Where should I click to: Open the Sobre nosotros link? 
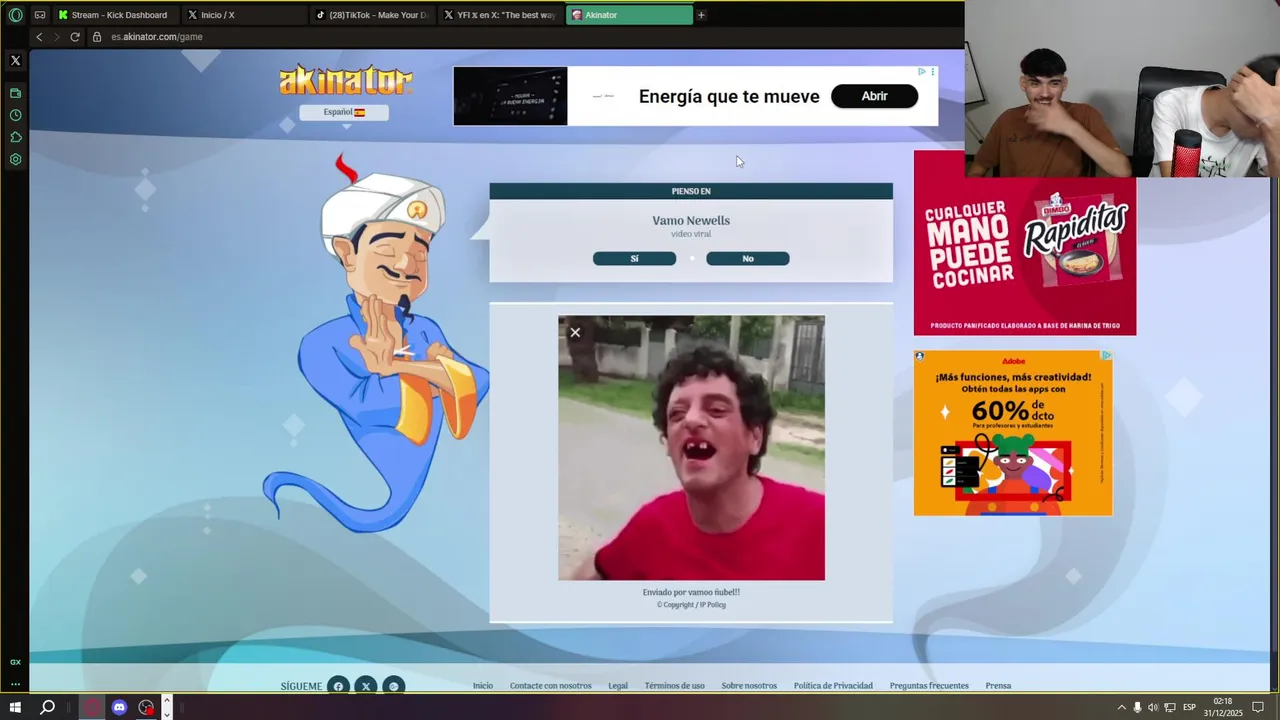coord(749,686)
